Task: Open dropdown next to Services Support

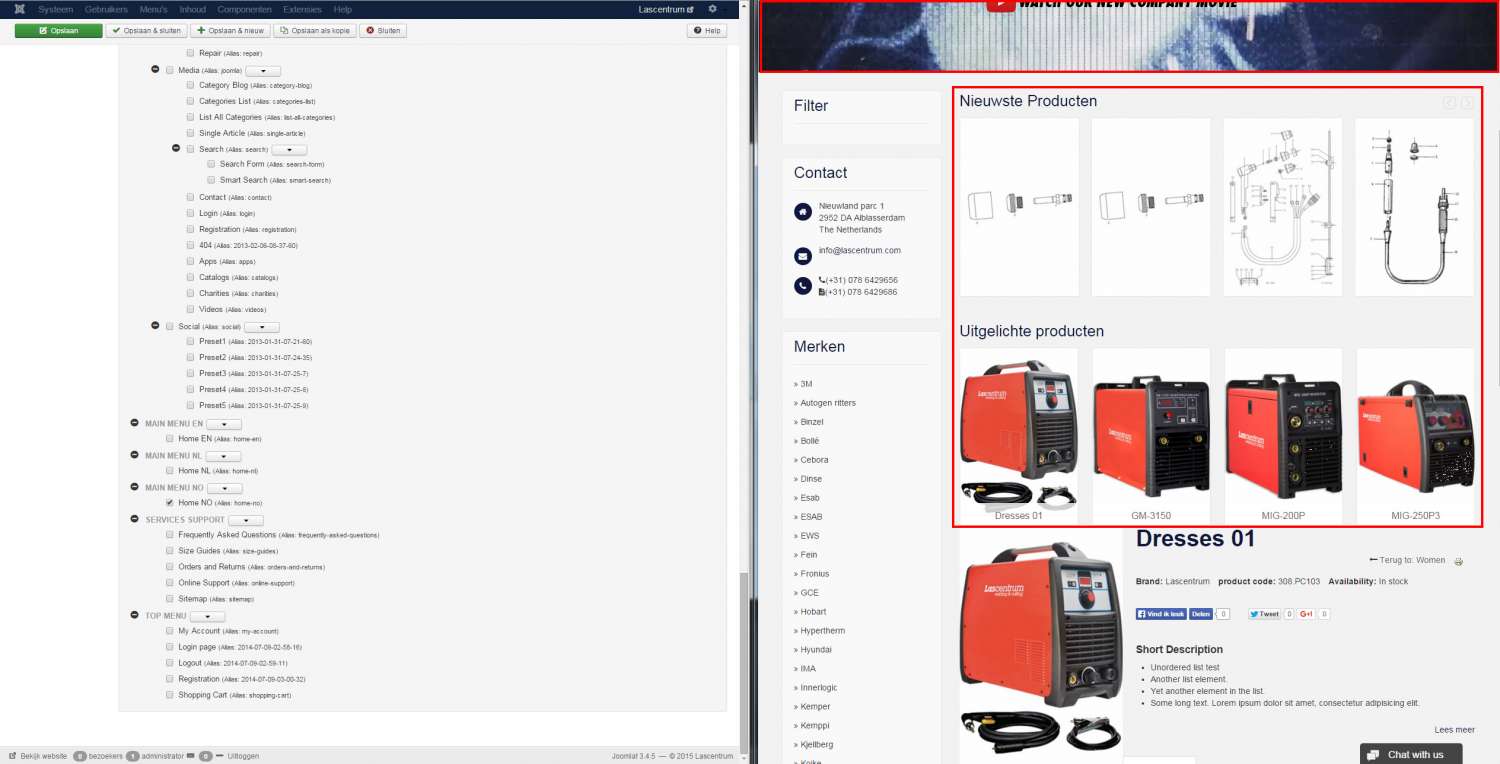Action: (245, 520)
